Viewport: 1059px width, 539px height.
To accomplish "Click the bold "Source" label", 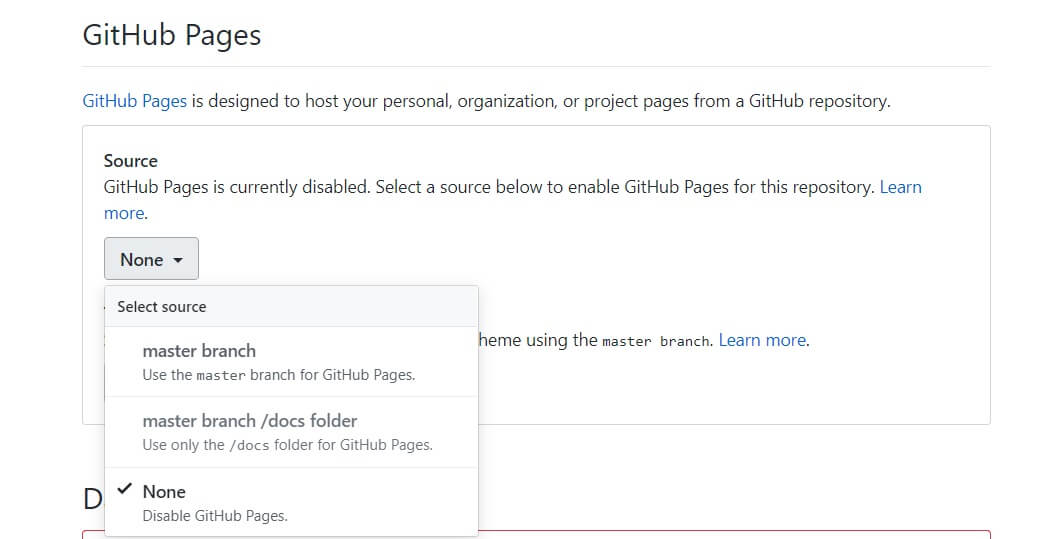I will pos(131,160).
